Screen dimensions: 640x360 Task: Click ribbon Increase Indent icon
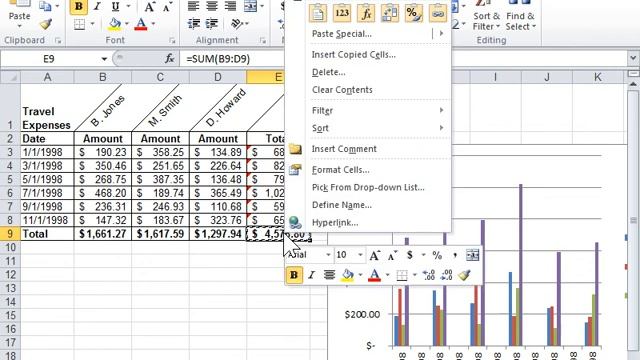[x=211, y=24]
